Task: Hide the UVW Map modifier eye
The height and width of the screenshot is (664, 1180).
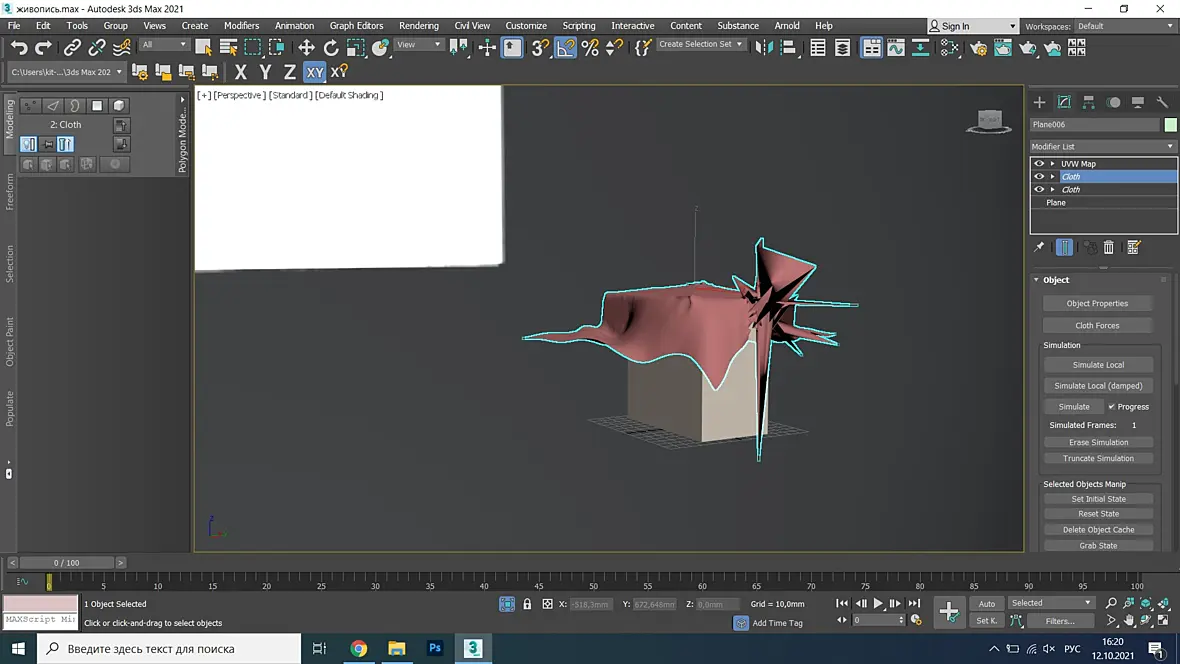Action: (x=1039, y=163)
